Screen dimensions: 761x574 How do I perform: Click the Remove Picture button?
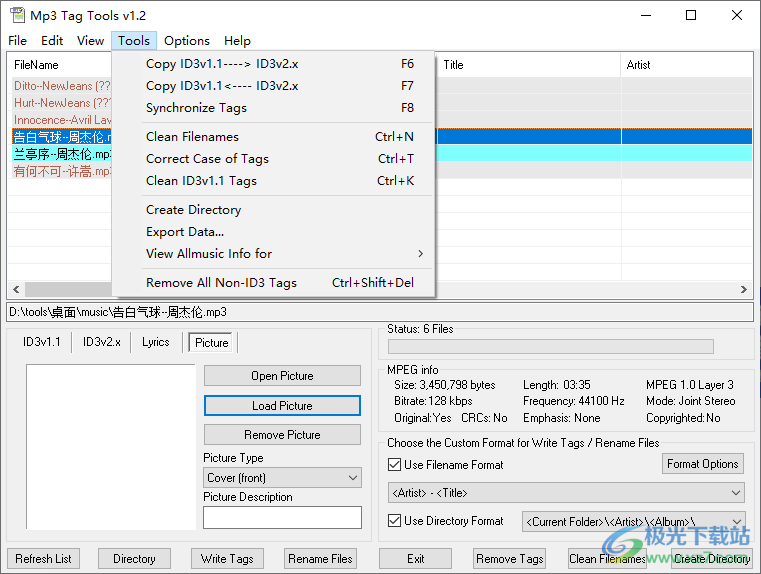point(282,435)
